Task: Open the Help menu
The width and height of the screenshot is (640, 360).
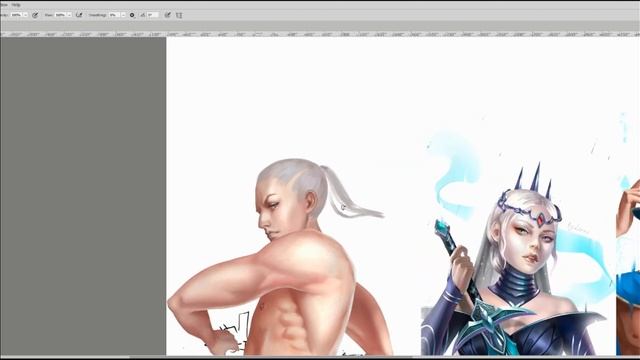Action: click(16, 5)
